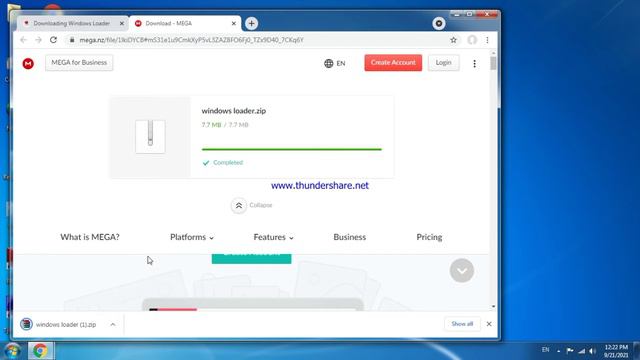
Task: Close the Download - MEGA tab
Action: point(234,24)
